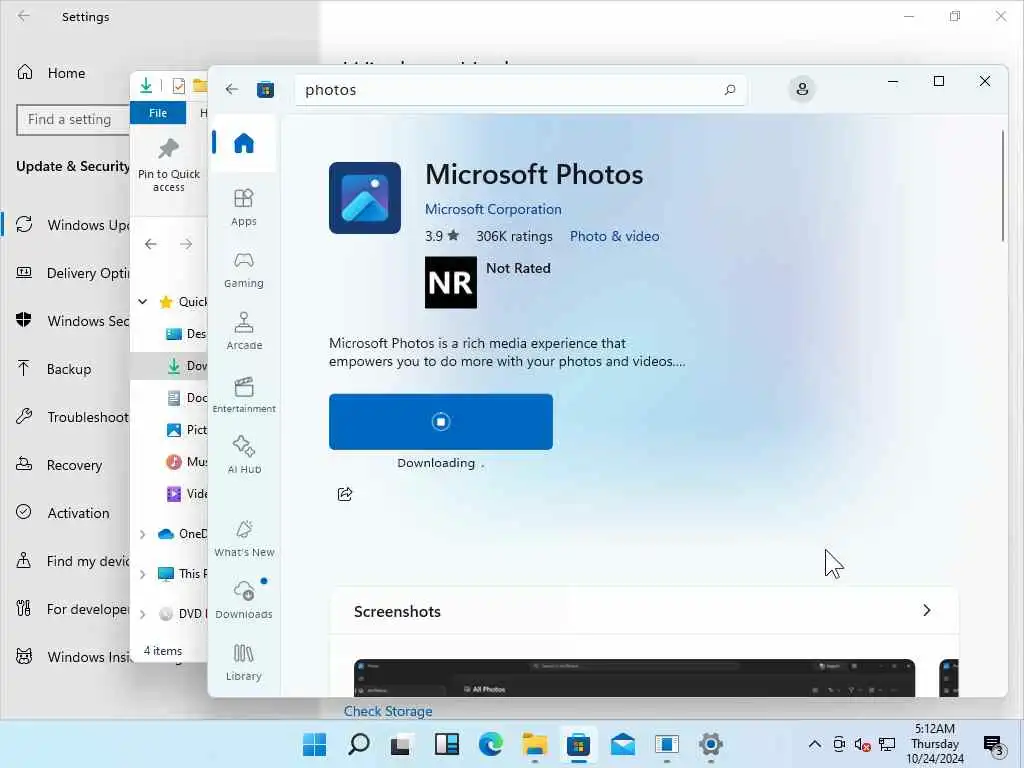Select Pictures in File Explorer tree

click(186, 430)
